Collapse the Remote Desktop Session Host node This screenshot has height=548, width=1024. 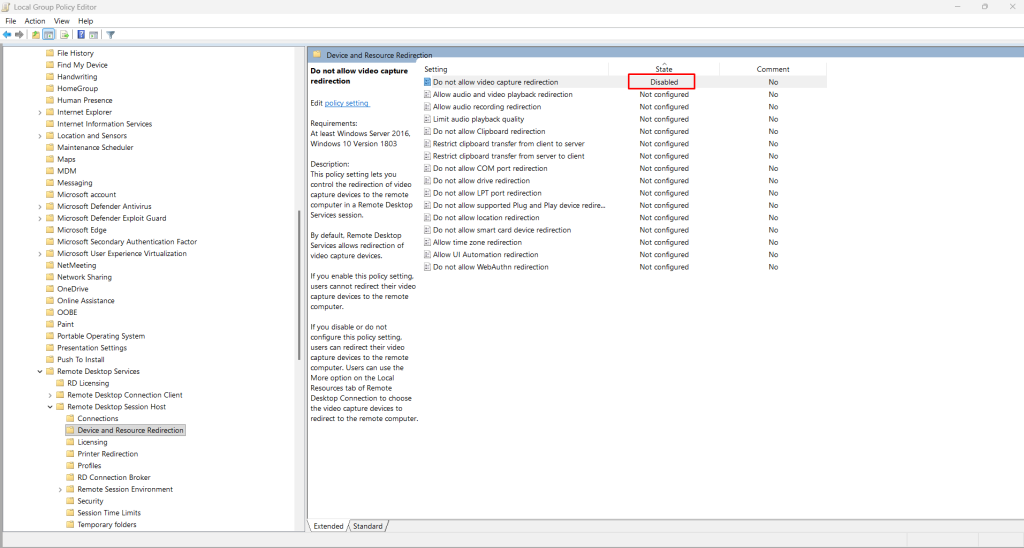(49, 407)
